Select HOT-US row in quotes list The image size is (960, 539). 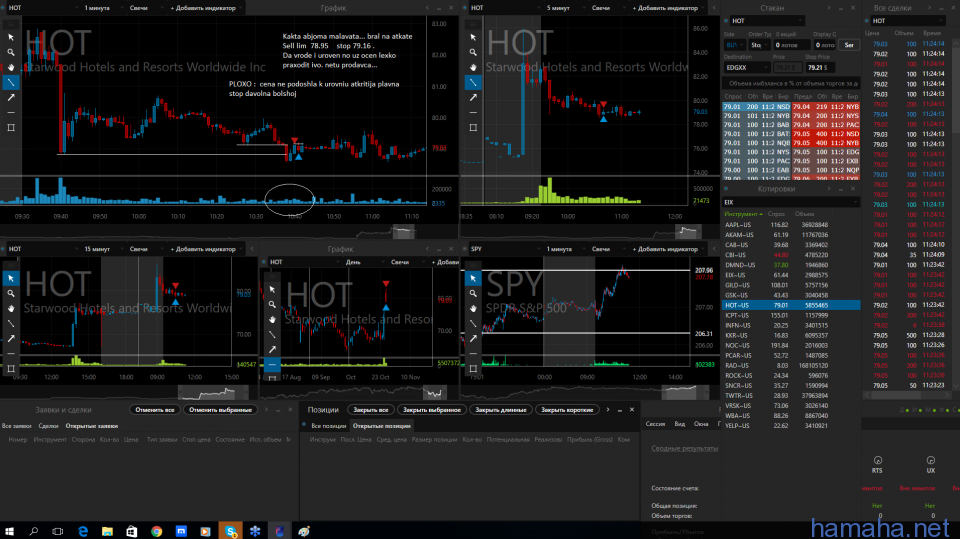[790, 305]
